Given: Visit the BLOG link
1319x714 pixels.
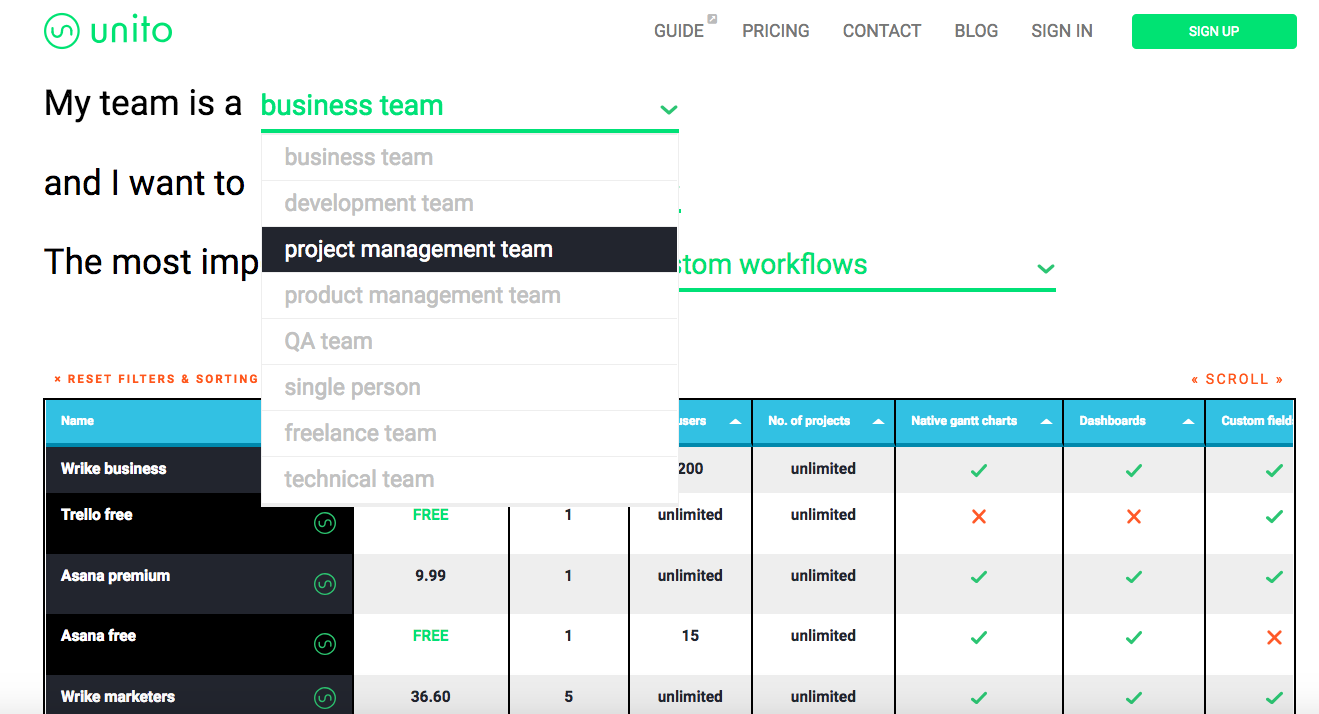Looking at the screenshot, I should 976,31.
